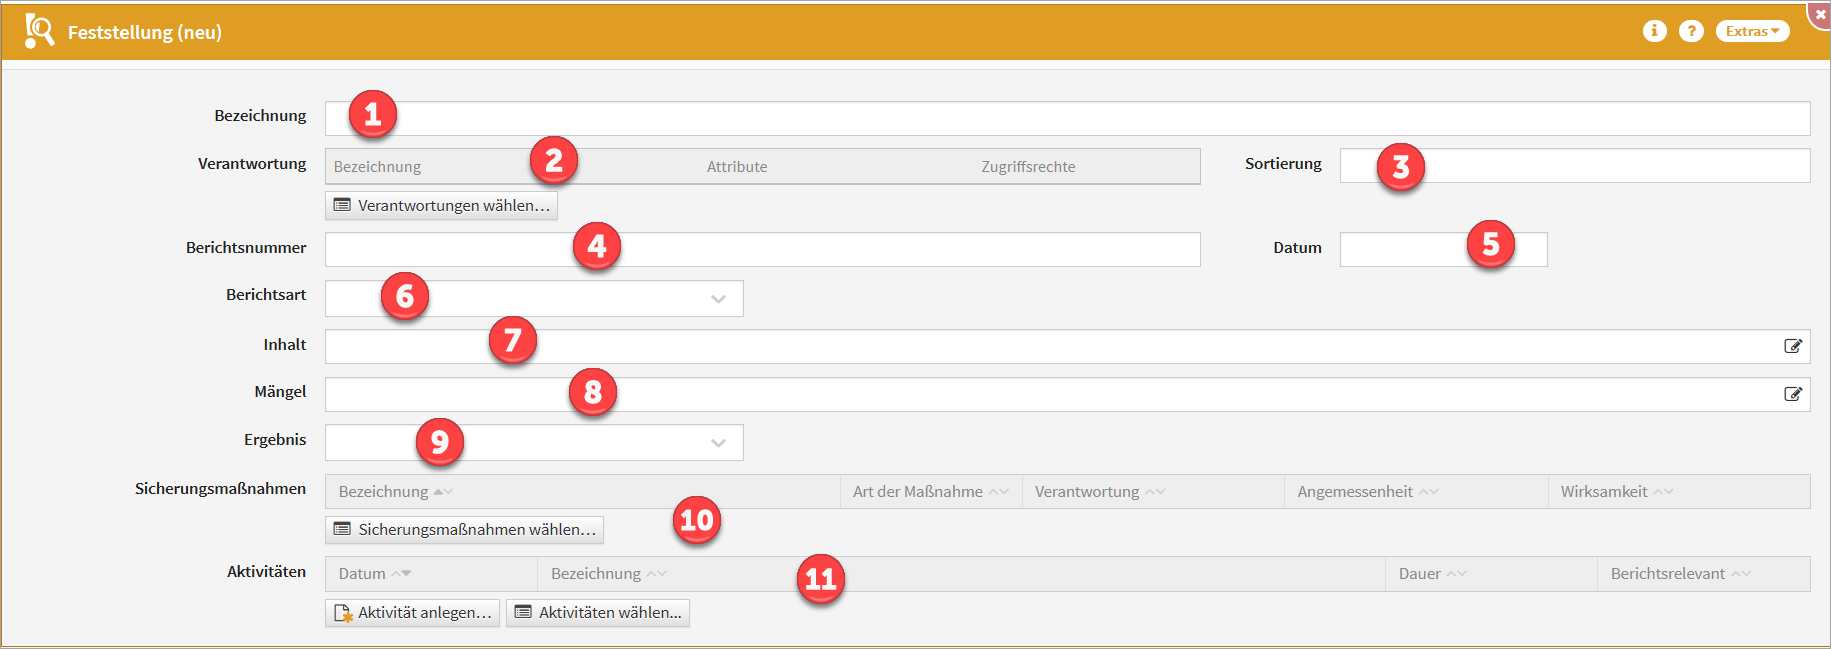This screenshot has height=649, width=1831.
Task: Click Sicherungsmaßnahmen wählen button
Action: pos(464,529)
